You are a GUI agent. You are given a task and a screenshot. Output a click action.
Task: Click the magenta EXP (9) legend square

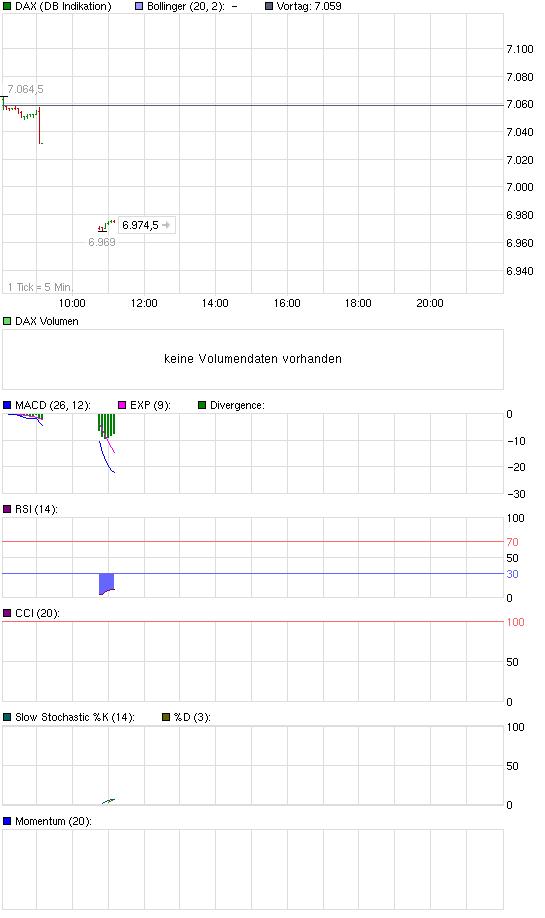coord(122,405)
